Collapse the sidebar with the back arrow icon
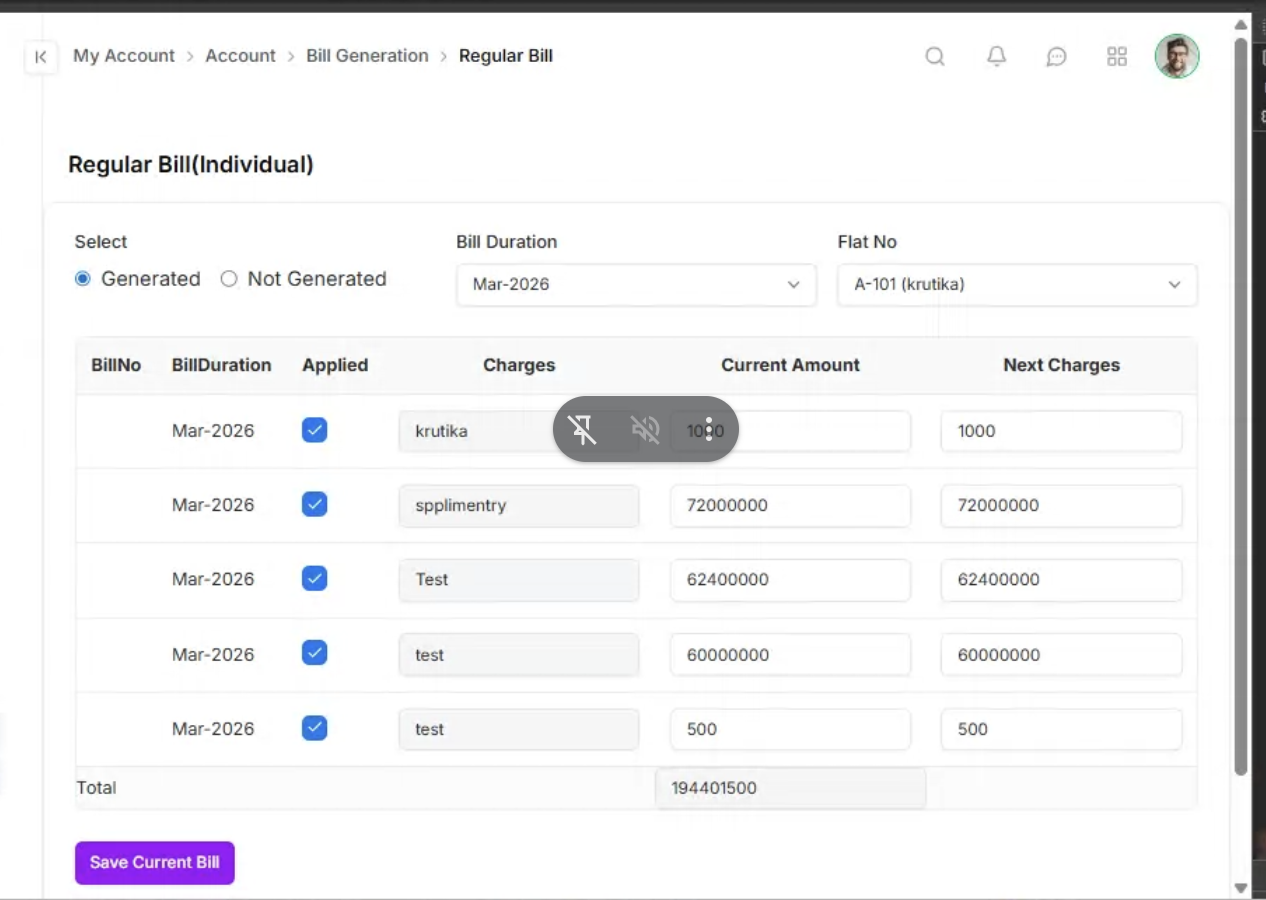The height and width of the screenshot is (900, 1266). click(x=40, y=57)
